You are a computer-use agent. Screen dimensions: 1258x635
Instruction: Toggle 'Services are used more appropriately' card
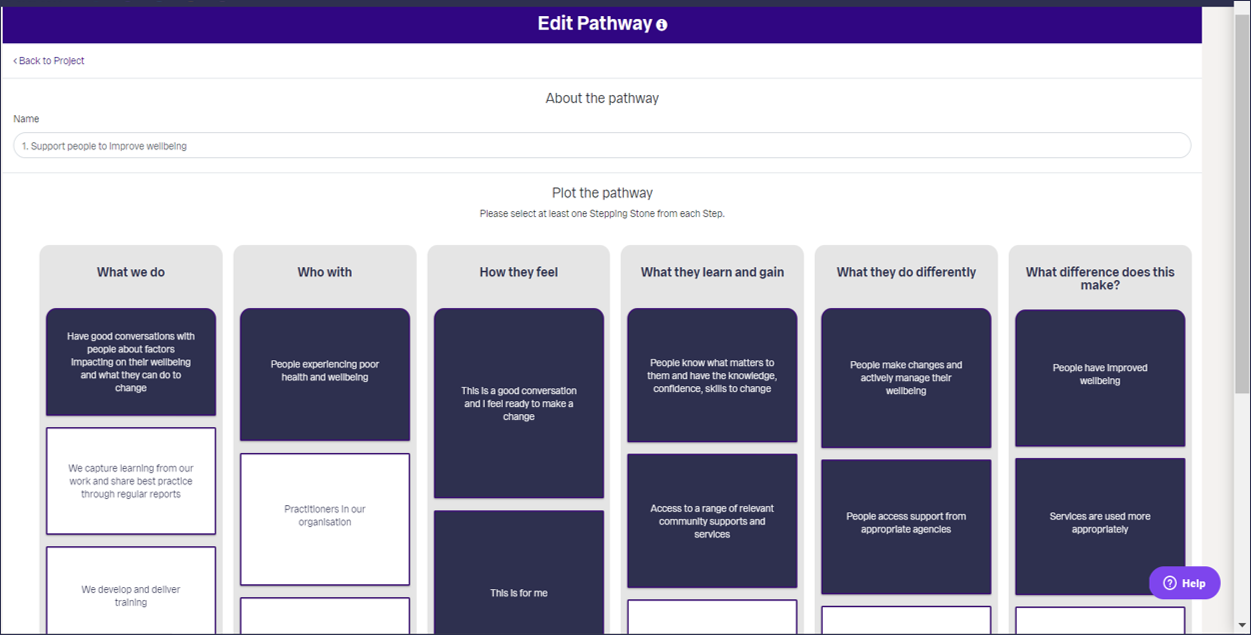(x=1100, y=527)
